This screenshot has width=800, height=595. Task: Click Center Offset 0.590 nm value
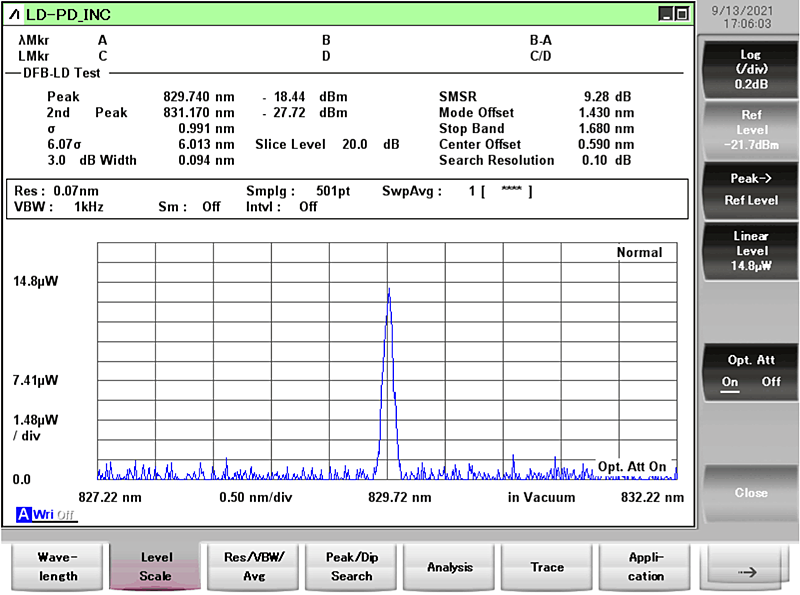(x=606, y=144)
